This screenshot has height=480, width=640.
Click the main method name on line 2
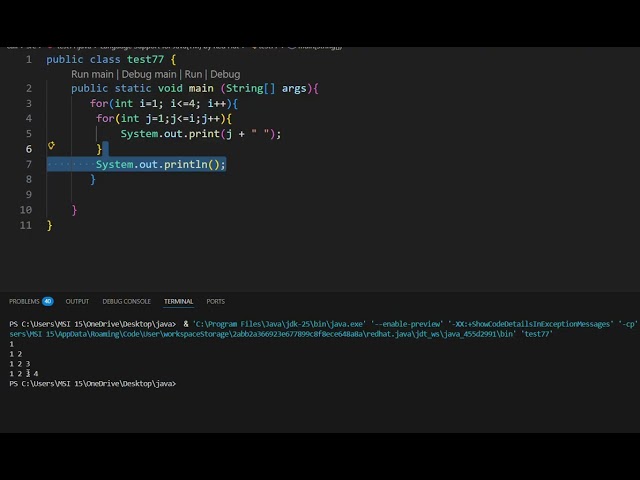click(x=201, y=89)
